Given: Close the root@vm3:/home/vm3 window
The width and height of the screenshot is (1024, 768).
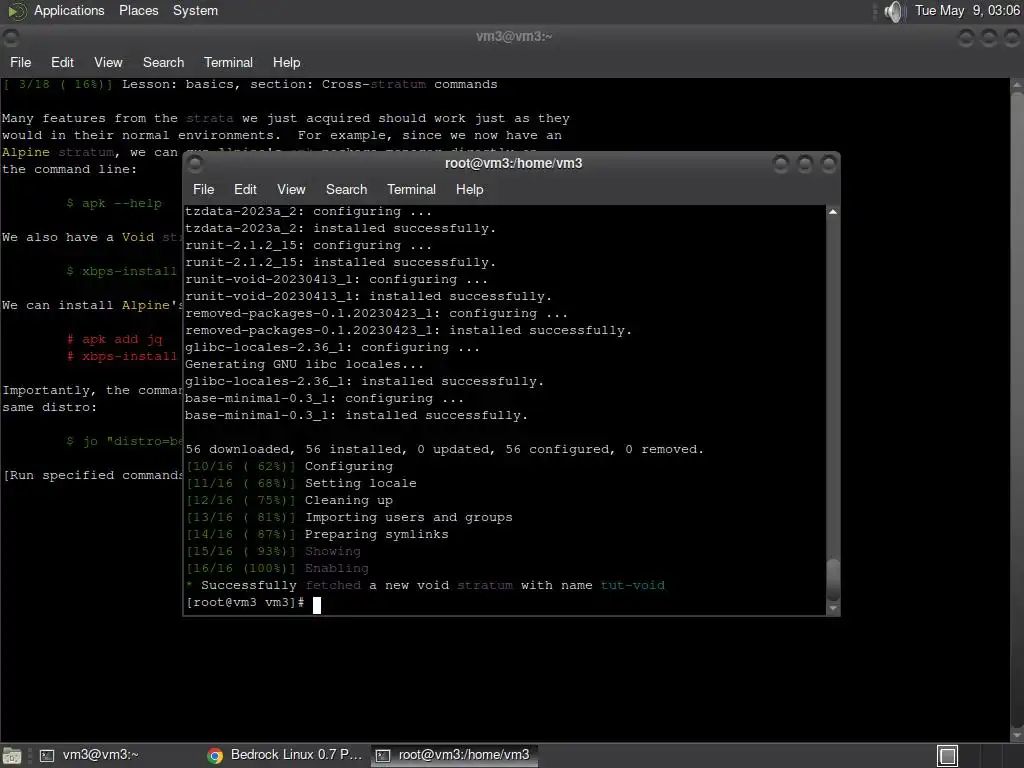Looking at the screenshot, I should click(828, 163).
